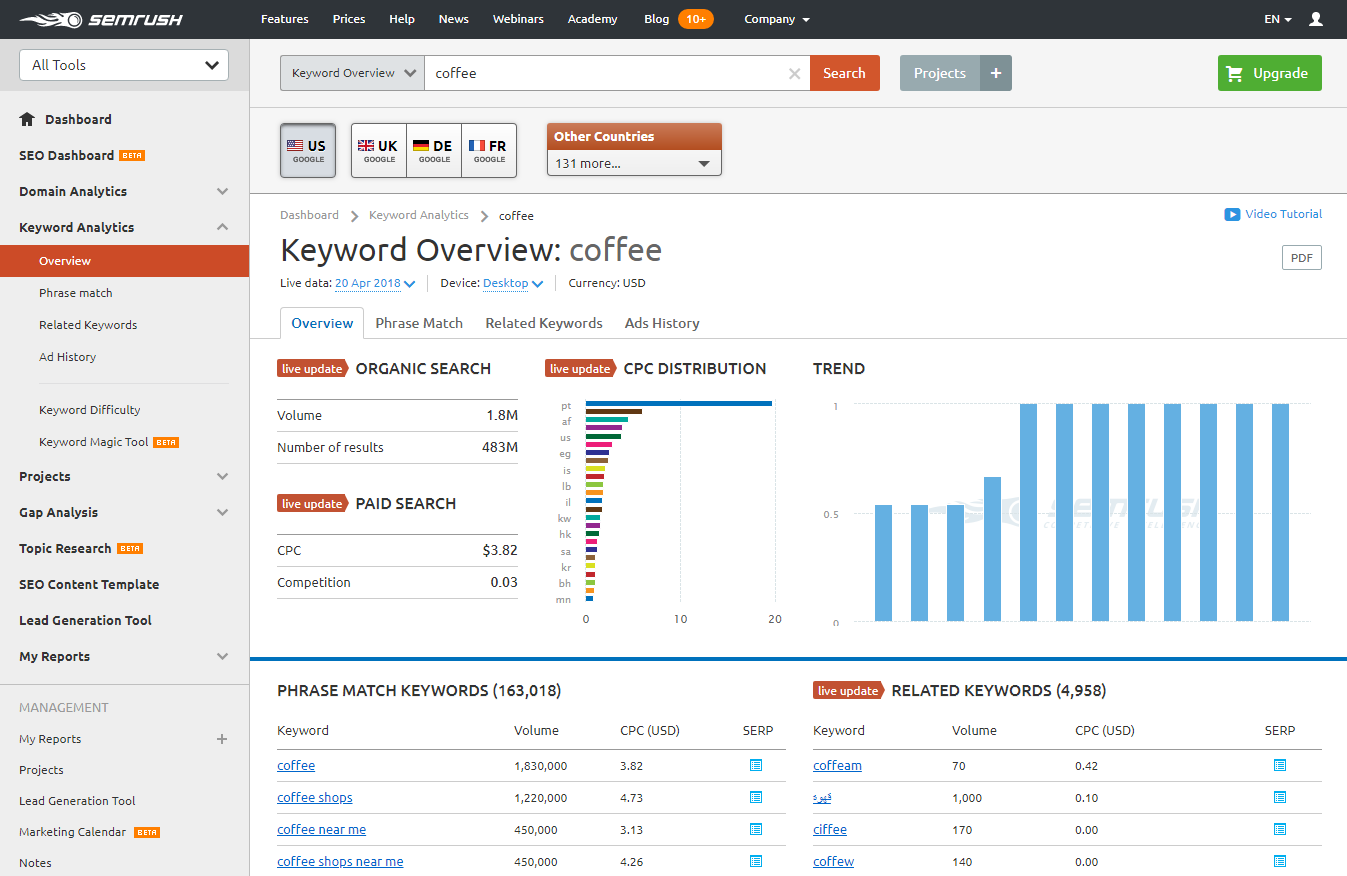Click the Dashboard home icon
Screen dimensions: 1347x876
28,119
